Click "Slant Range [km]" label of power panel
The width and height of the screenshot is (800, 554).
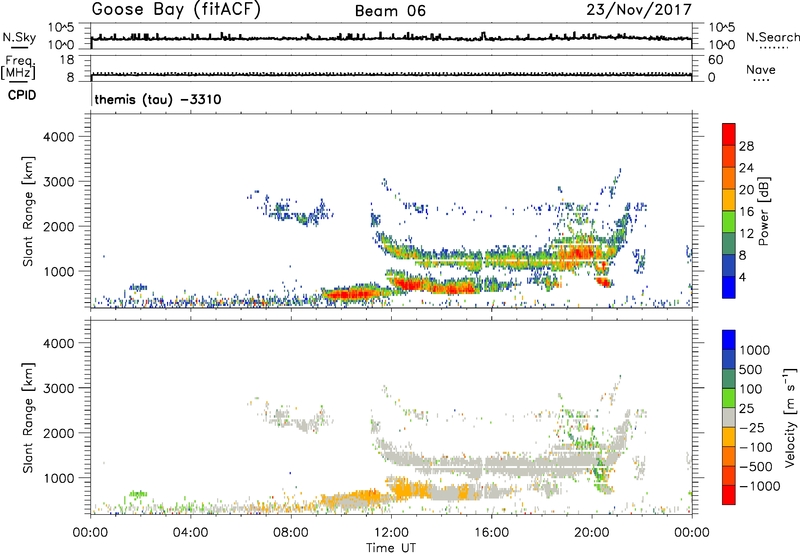pos(28,211)
